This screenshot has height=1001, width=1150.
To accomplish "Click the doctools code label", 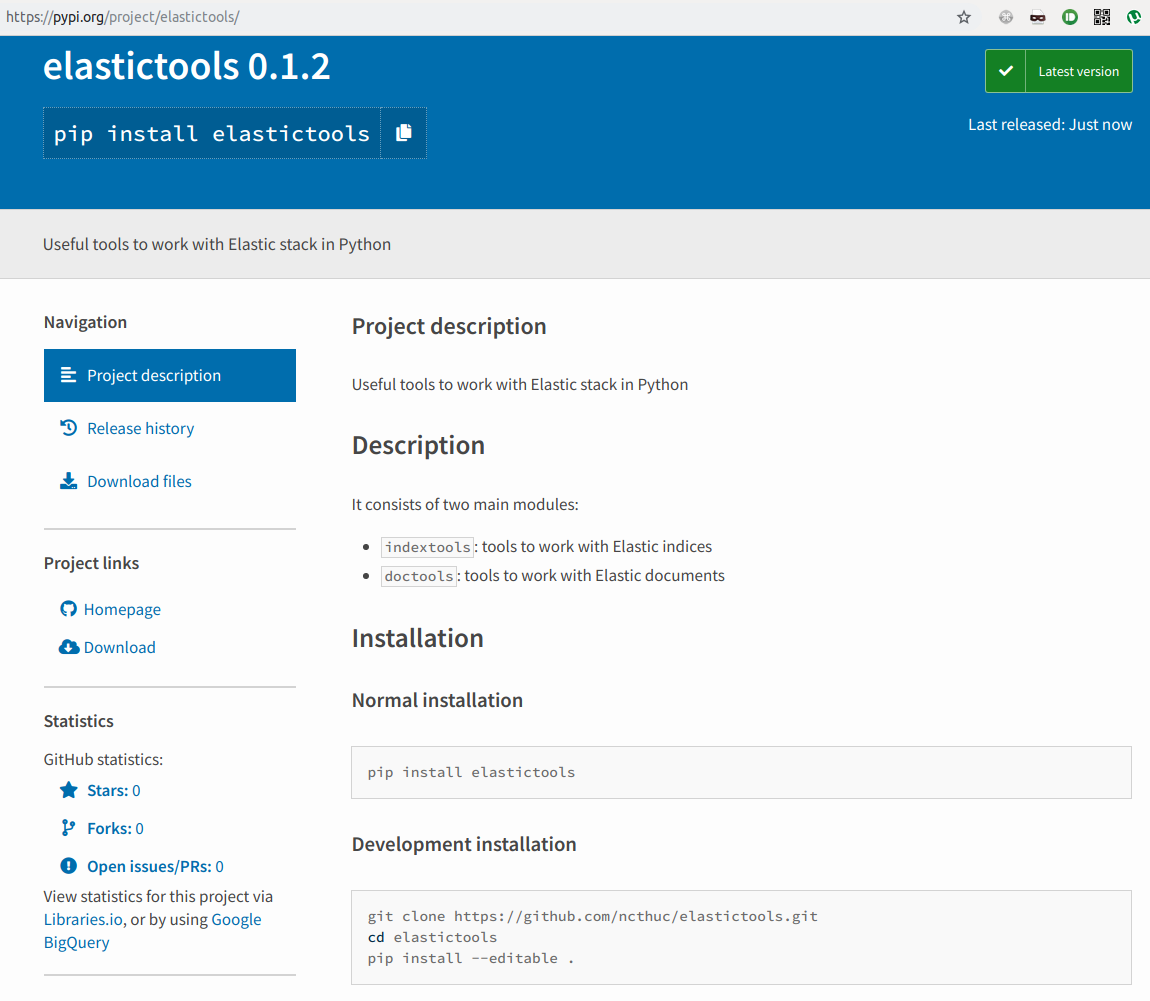I will [420, 576].
